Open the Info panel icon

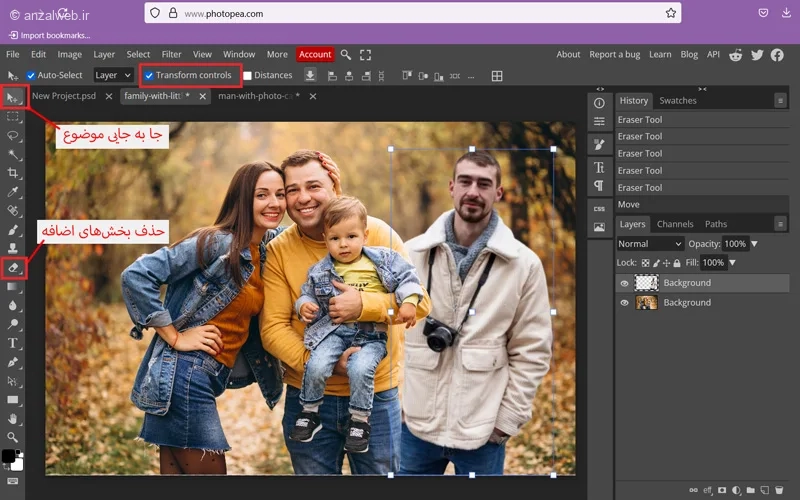599,103
